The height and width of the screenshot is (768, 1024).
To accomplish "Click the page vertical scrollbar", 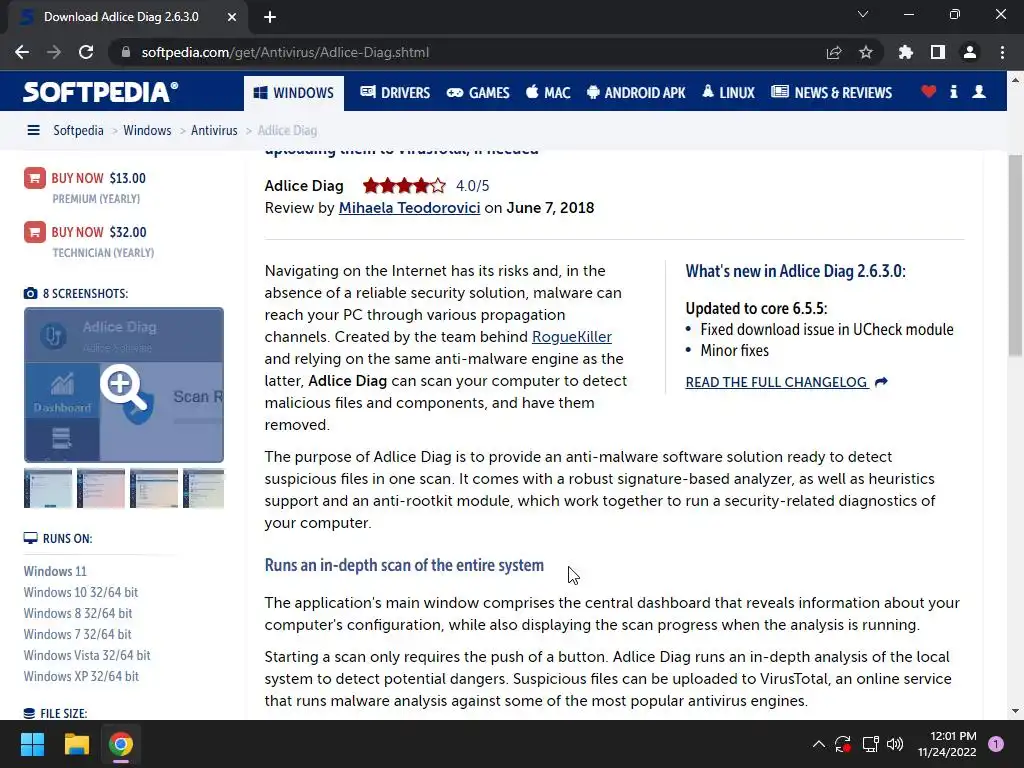I will (1015, 255).
